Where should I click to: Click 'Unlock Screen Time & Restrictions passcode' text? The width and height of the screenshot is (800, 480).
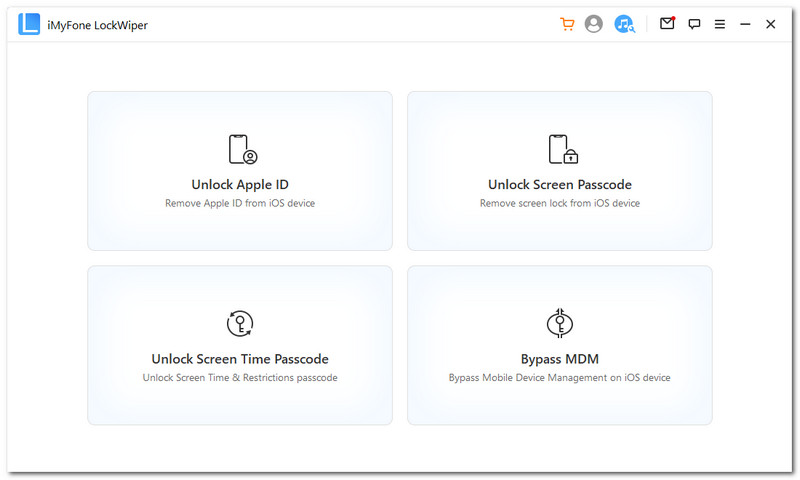[240, 378]
